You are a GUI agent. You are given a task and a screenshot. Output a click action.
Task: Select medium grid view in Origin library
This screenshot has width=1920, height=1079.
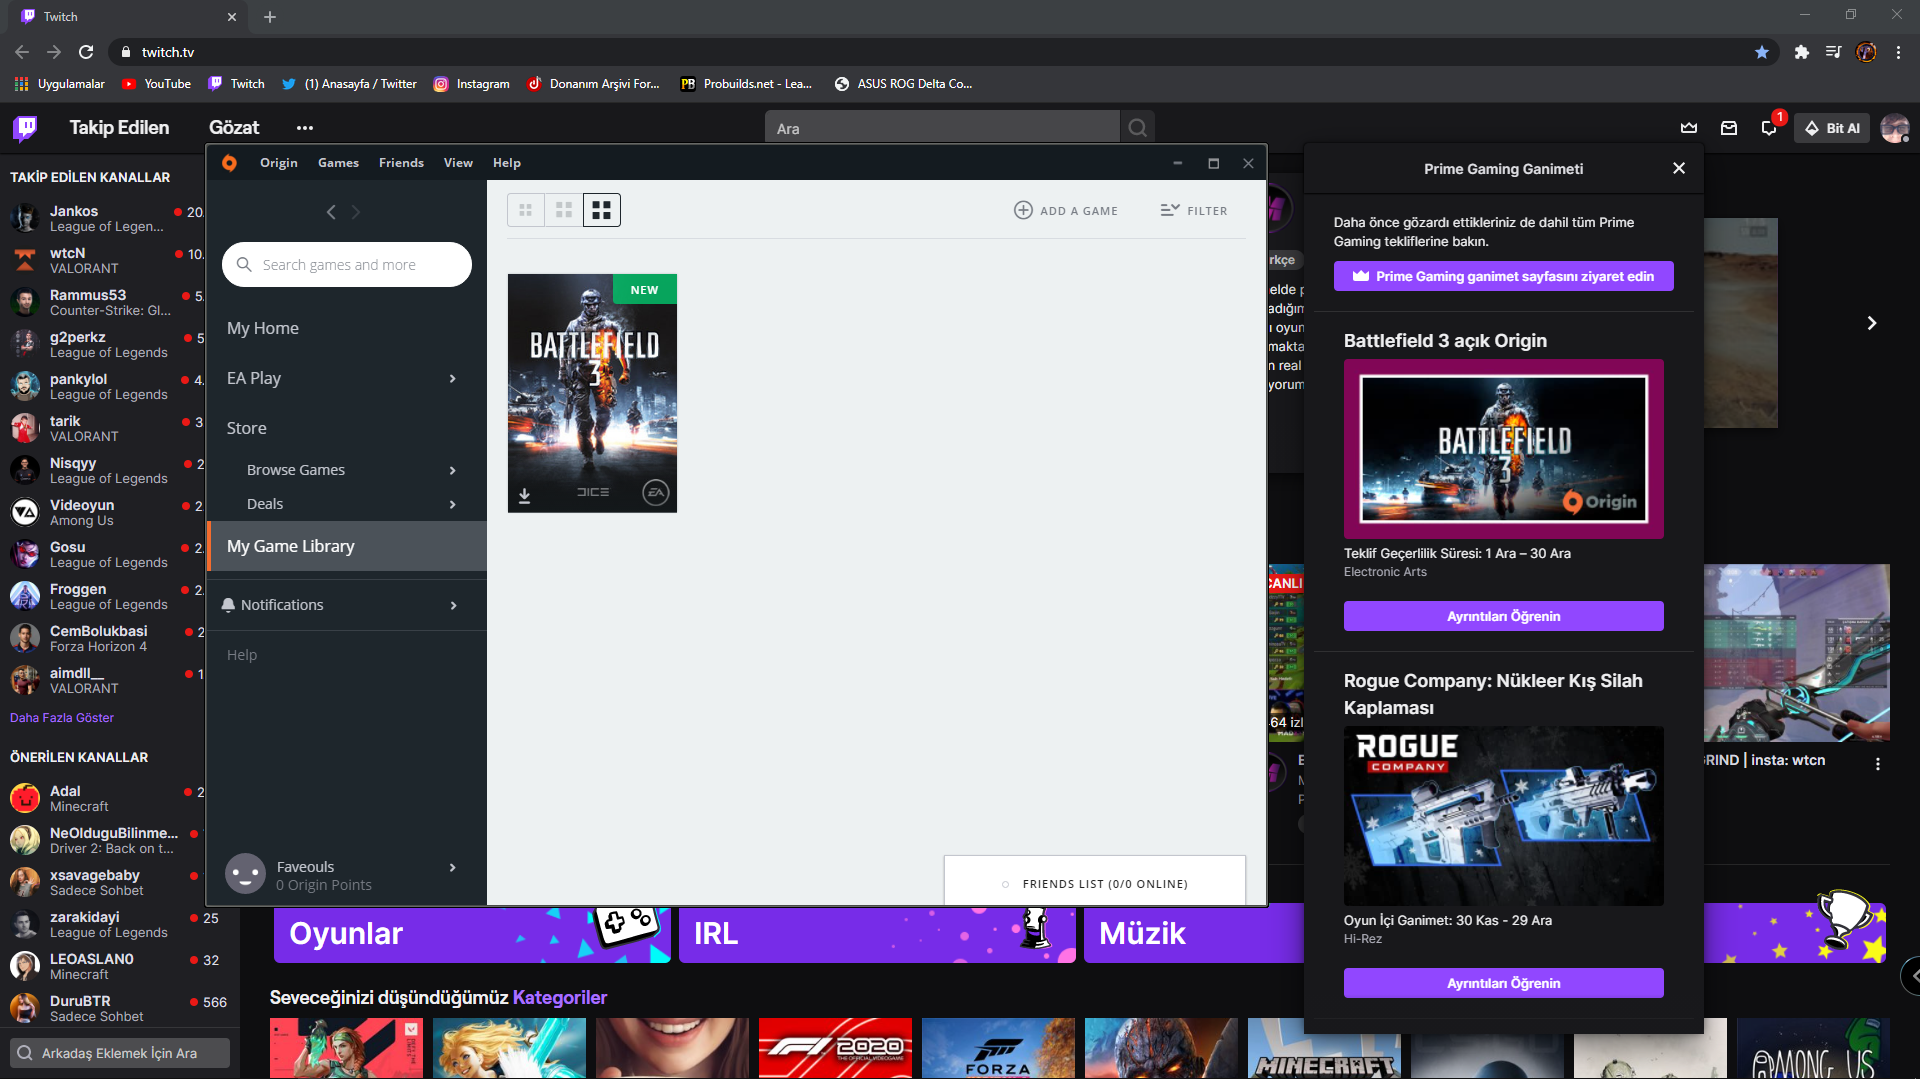coord(564,210)
